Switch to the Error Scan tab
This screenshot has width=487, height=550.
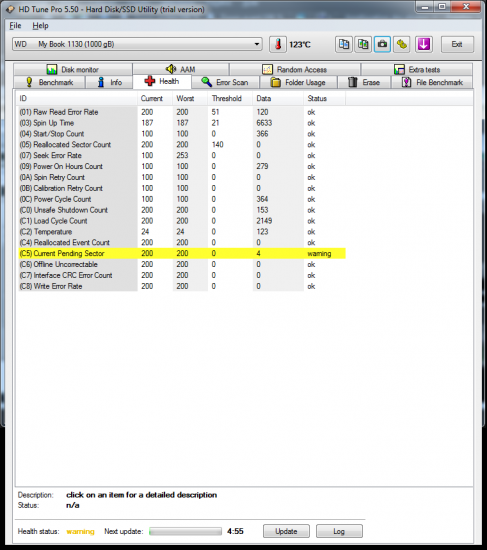[x=225, y=82]
